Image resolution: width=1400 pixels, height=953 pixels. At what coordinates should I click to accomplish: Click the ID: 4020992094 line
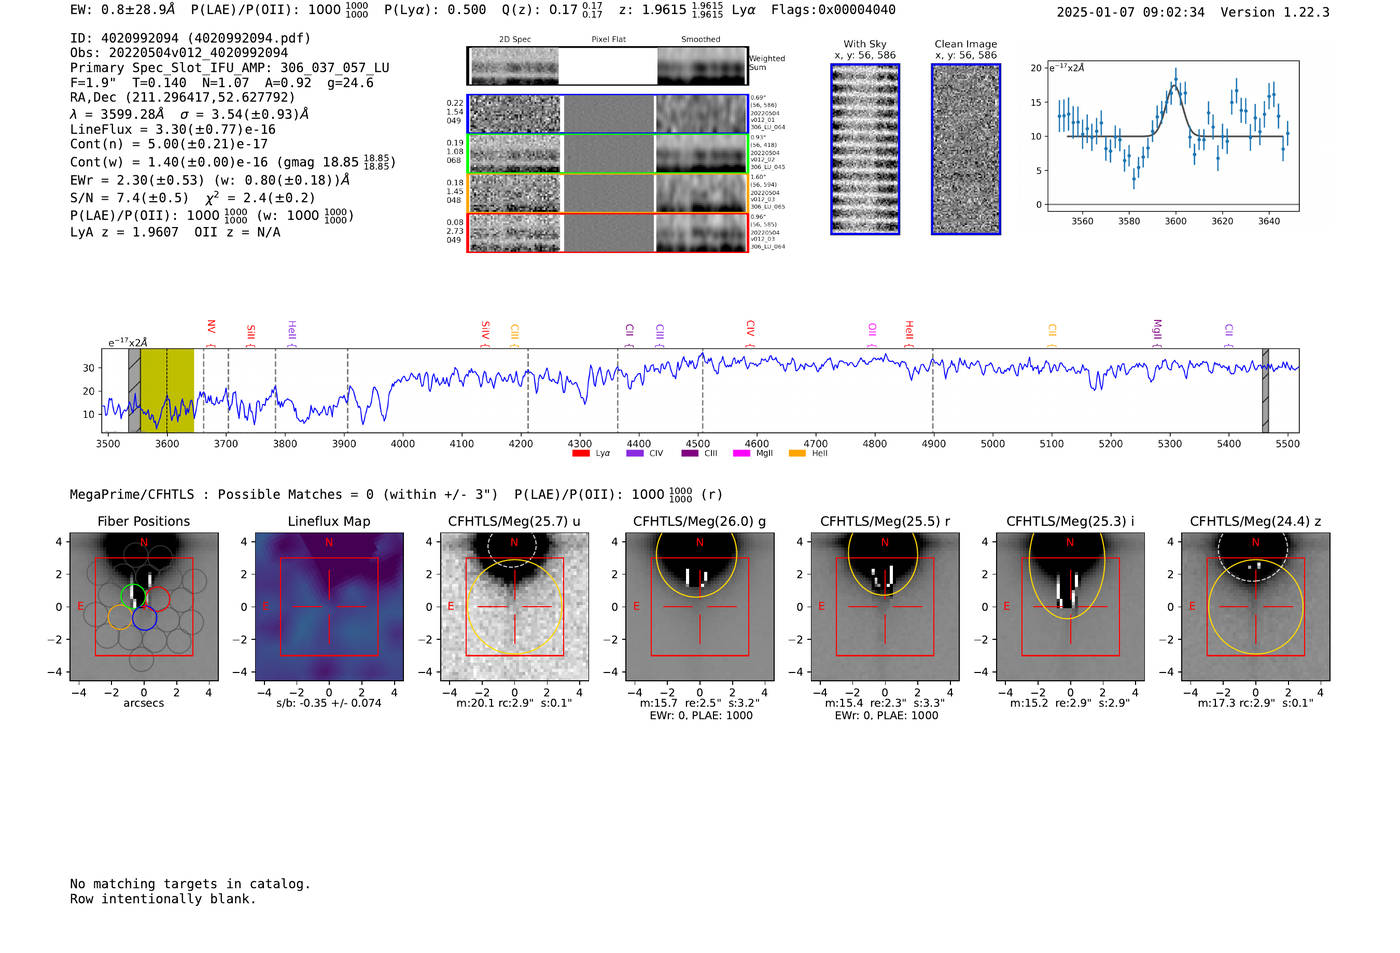pos(190,38)
